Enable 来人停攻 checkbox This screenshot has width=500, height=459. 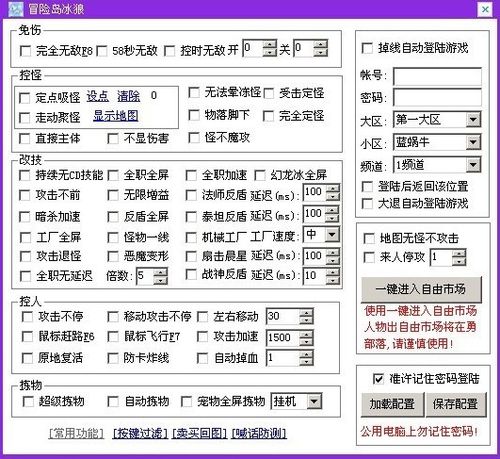click(x=369, y=257)
